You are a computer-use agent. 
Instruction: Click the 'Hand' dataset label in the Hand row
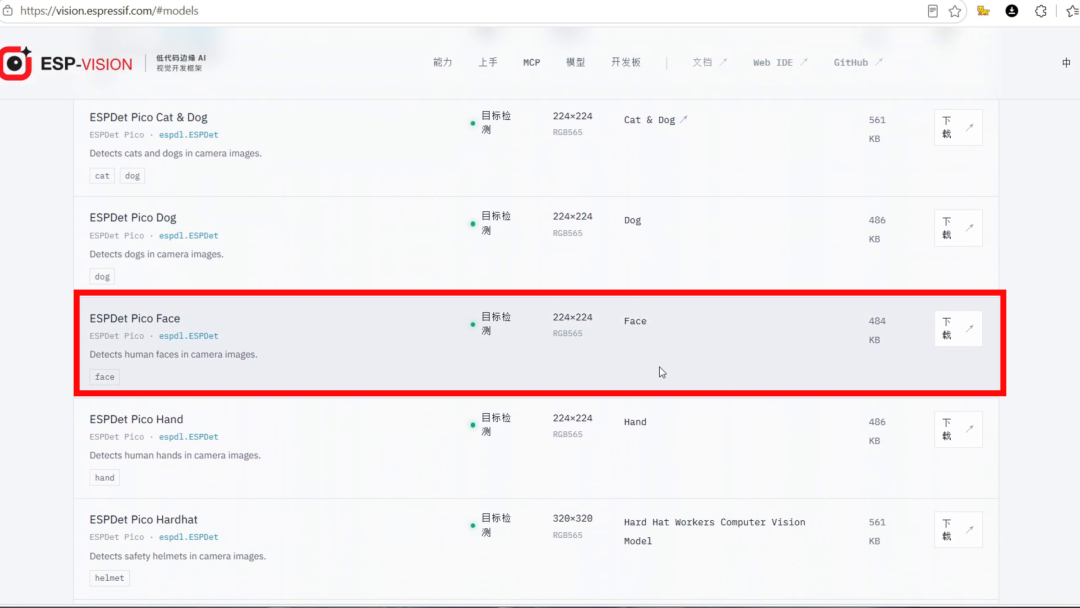pos(635,421)
